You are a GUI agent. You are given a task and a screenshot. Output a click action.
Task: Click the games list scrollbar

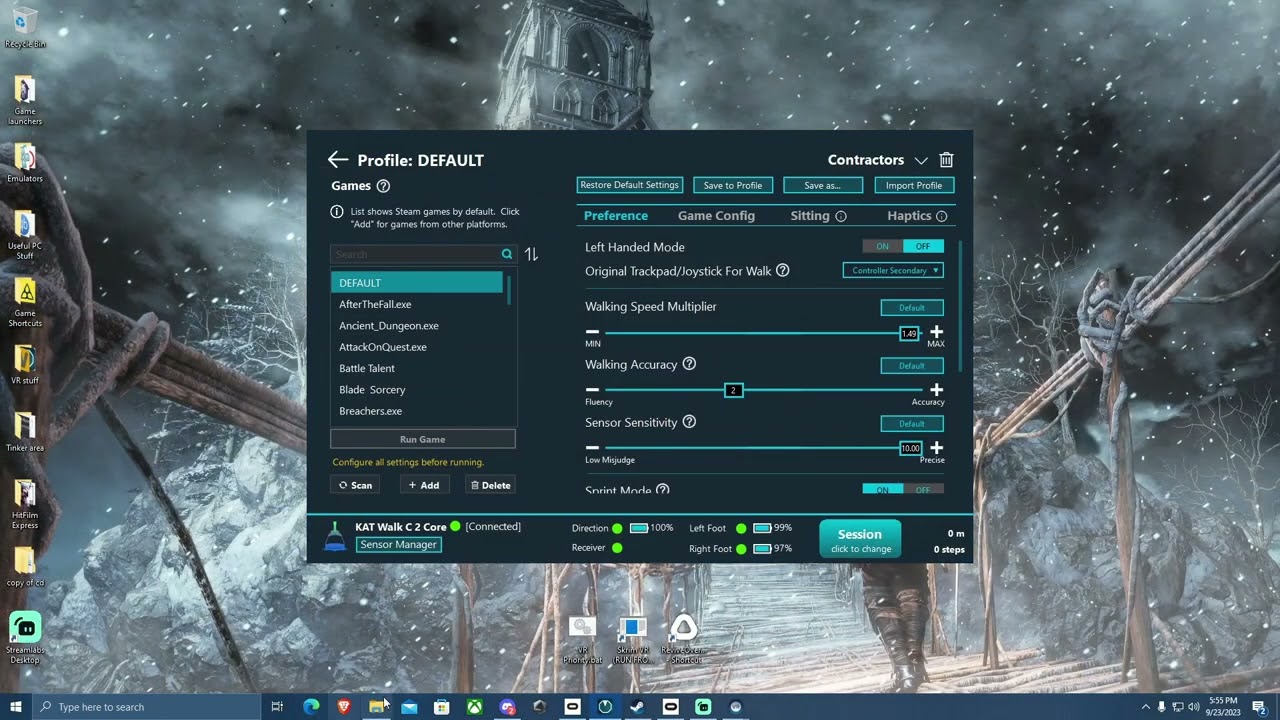(509, 290)
